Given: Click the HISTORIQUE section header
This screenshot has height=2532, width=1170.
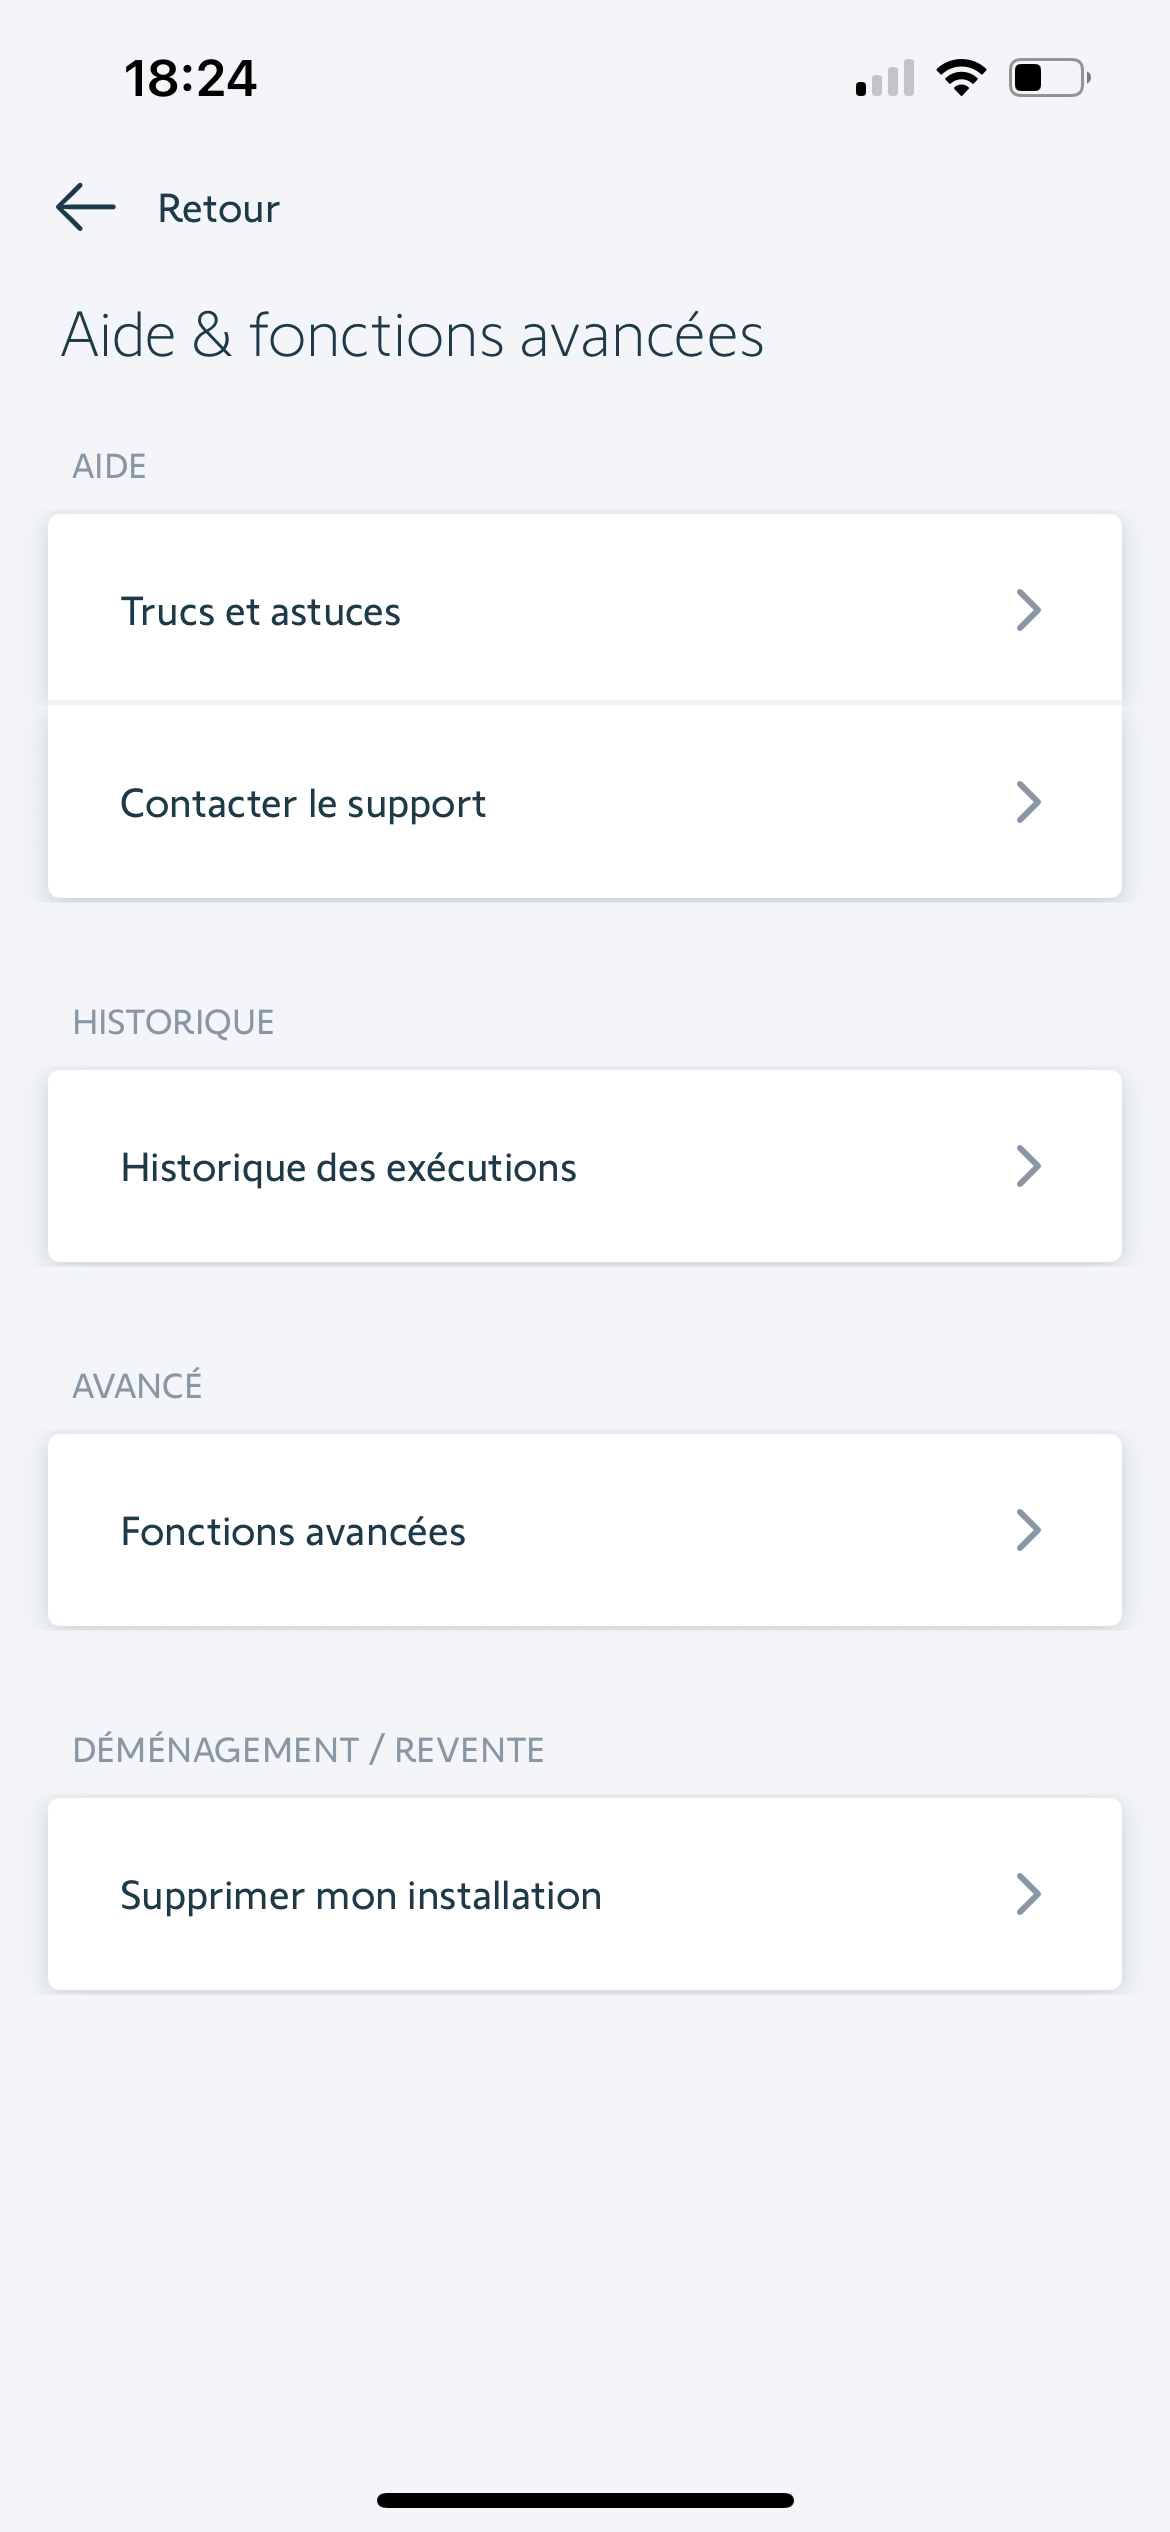Looking at the screenshot, I should click(173, 1022).
